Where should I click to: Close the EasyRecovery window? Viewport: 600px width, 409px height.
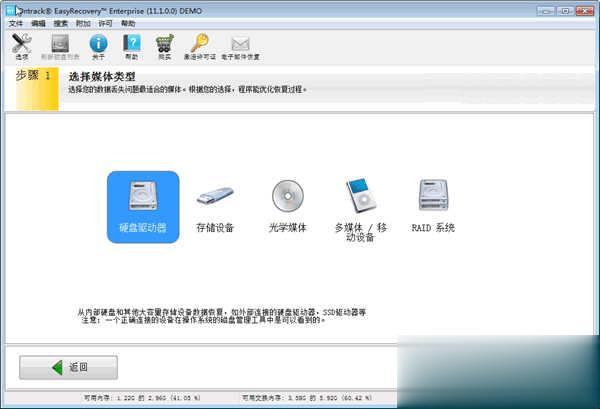click(585, 11)
